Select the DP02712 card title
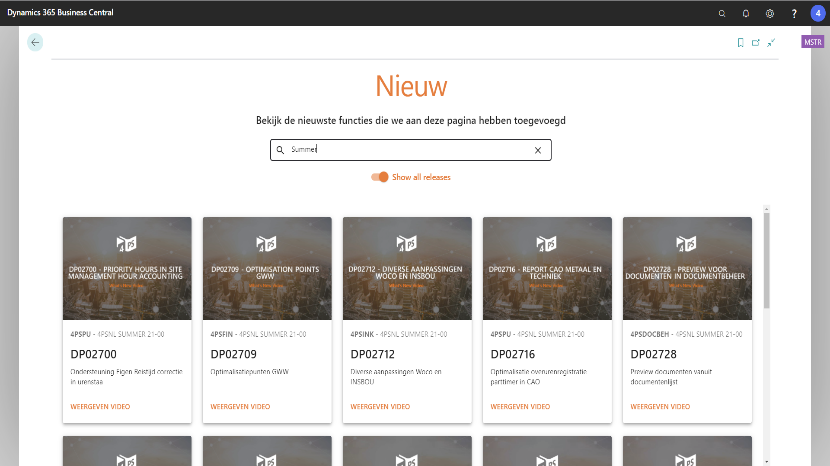Image resolution: width=830 pixels, height=466 pixels. coord(373,354)
